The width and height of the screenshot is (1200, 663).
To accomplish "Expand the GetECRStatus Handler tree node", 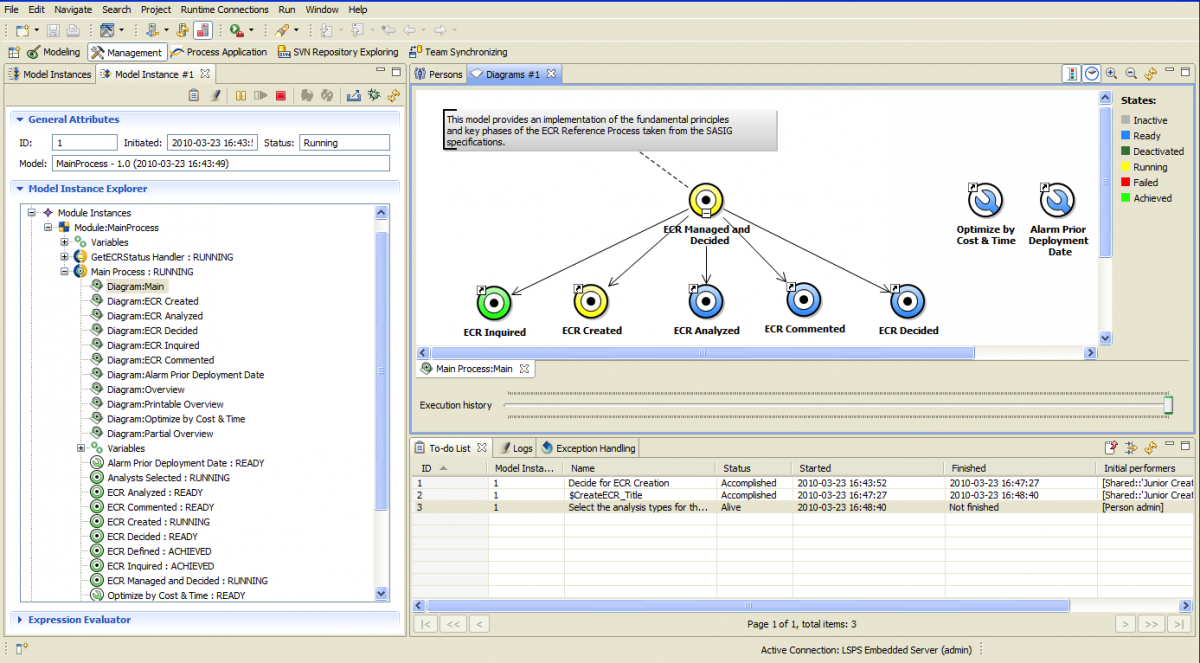I will (x=65, y=257).
